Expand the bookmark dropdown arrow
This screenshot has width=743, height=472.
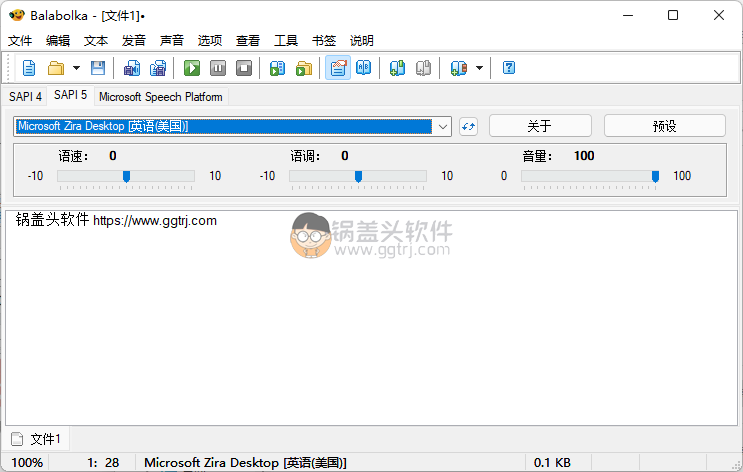(480, 68)
